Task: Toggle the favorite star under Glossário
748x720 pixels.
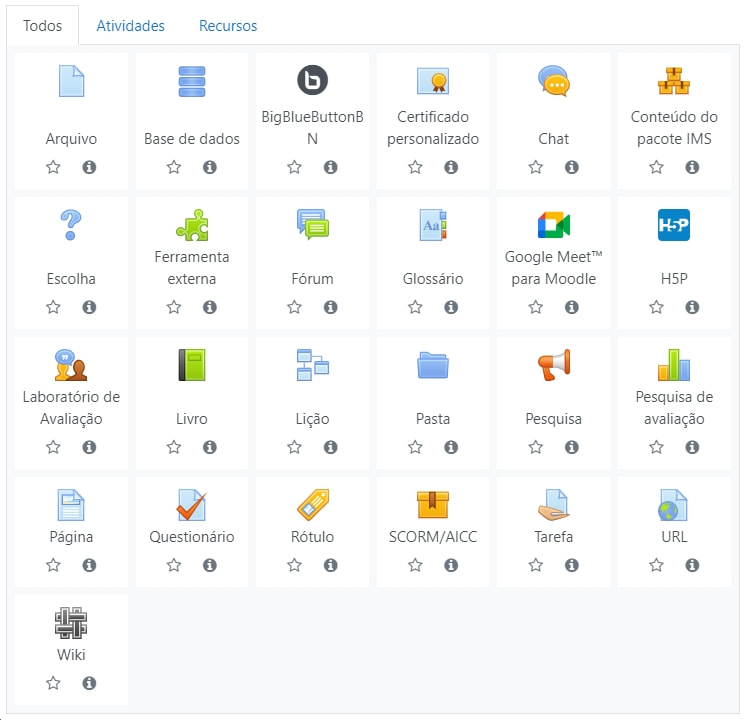Action: [415, 307]
